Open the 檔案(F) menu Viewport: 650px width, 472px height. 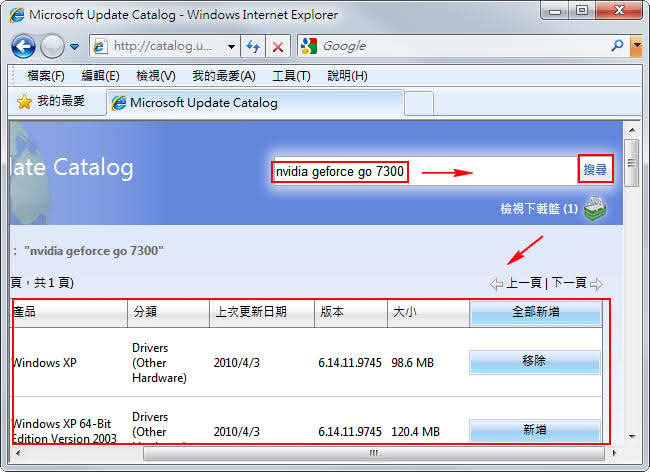point(46,76)
